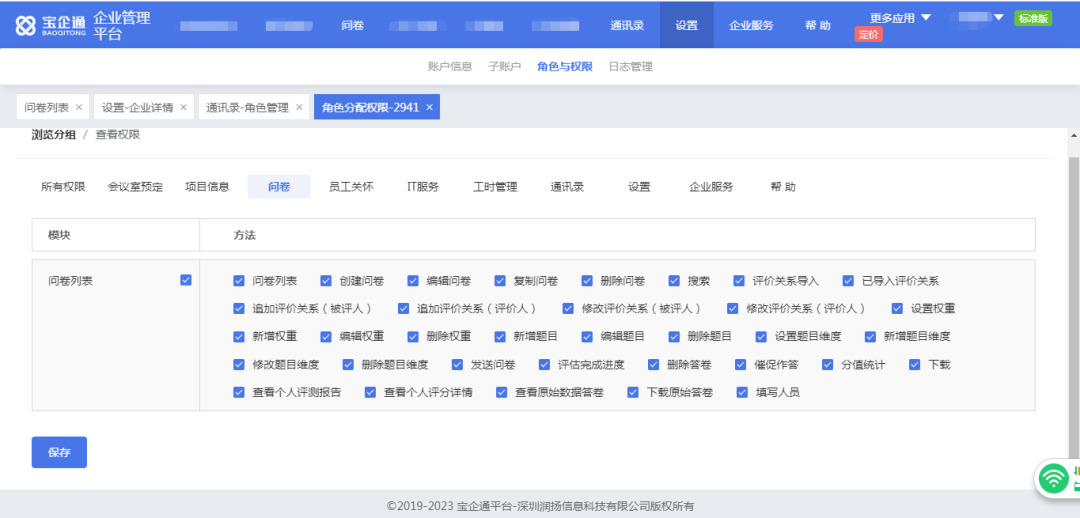Toggle the 下载原始答卷 checkbox
This screenshot has height=518, width=1080.
[x=633, y=392]
